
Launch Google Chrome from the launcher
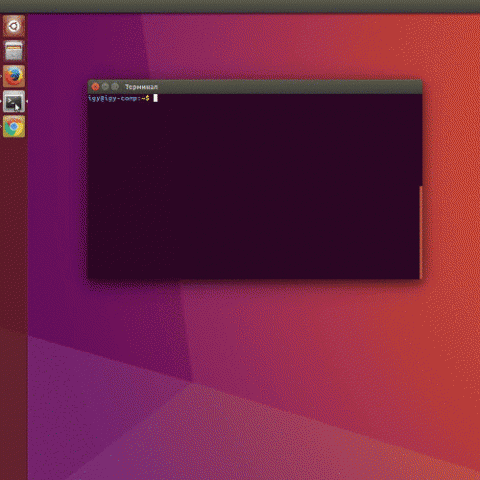[x=14, y=126]
